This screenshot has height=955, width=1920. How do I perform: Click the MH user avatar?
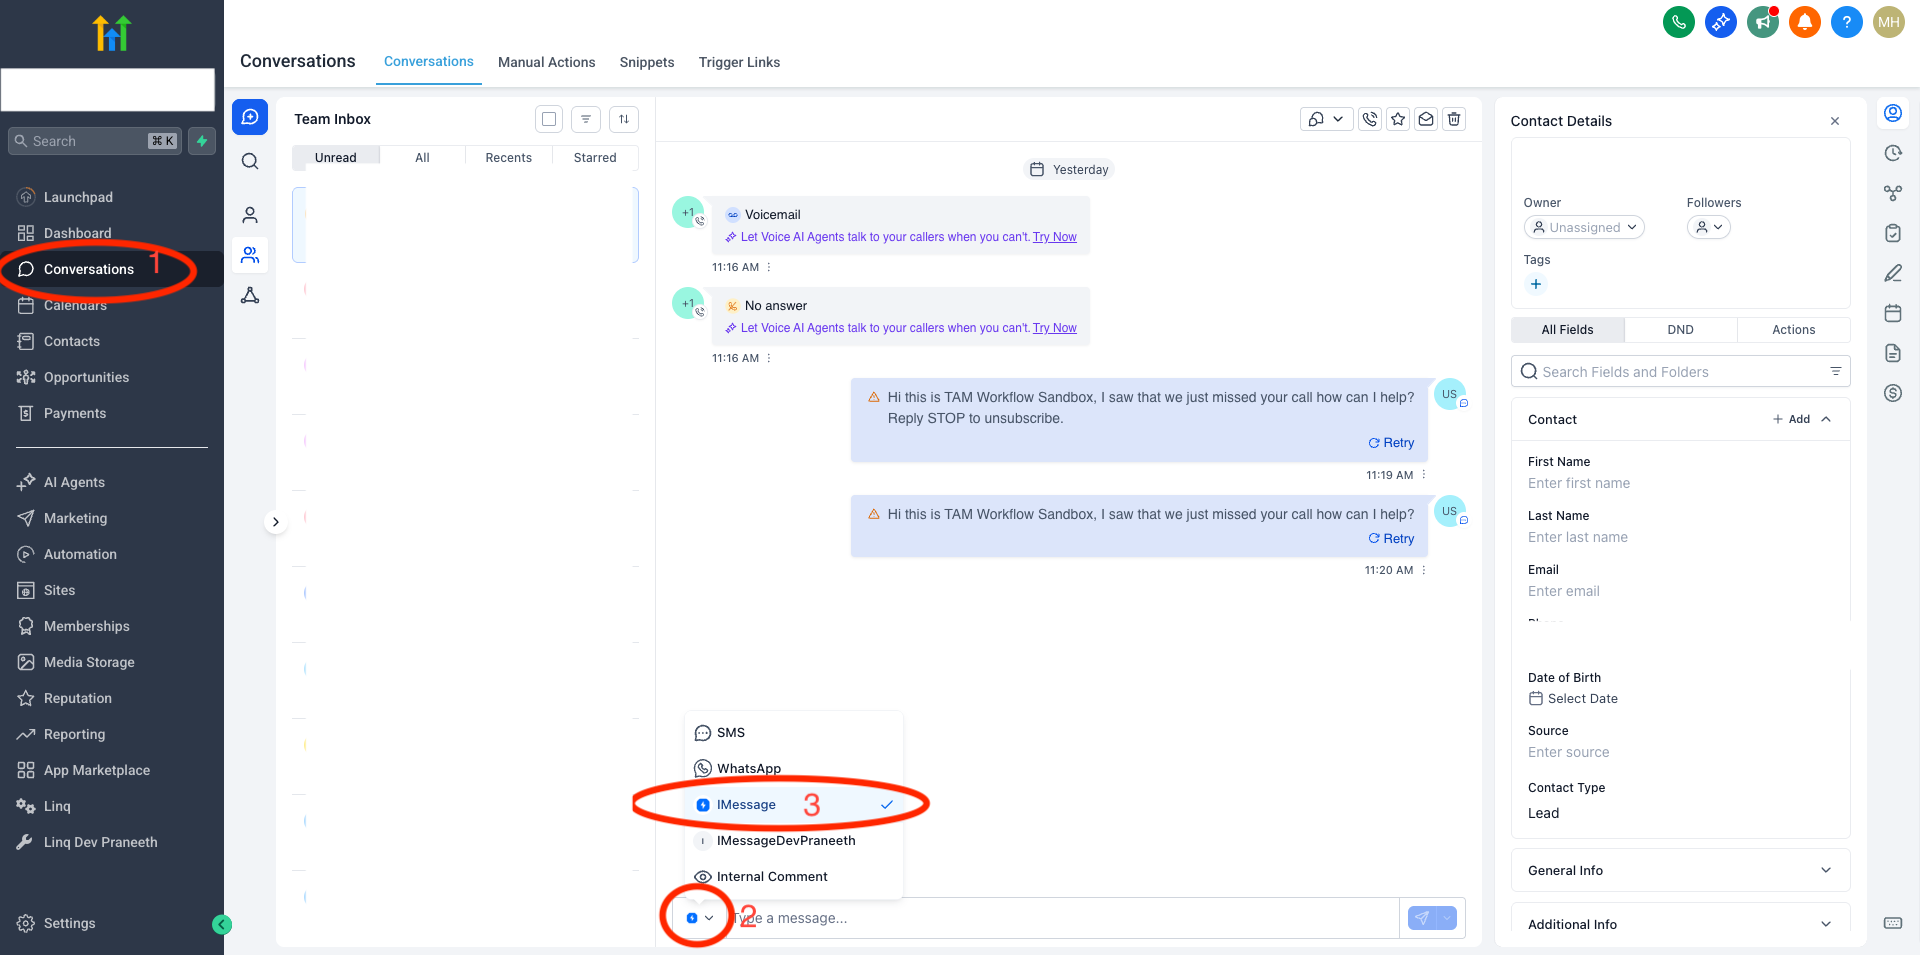1889,22
